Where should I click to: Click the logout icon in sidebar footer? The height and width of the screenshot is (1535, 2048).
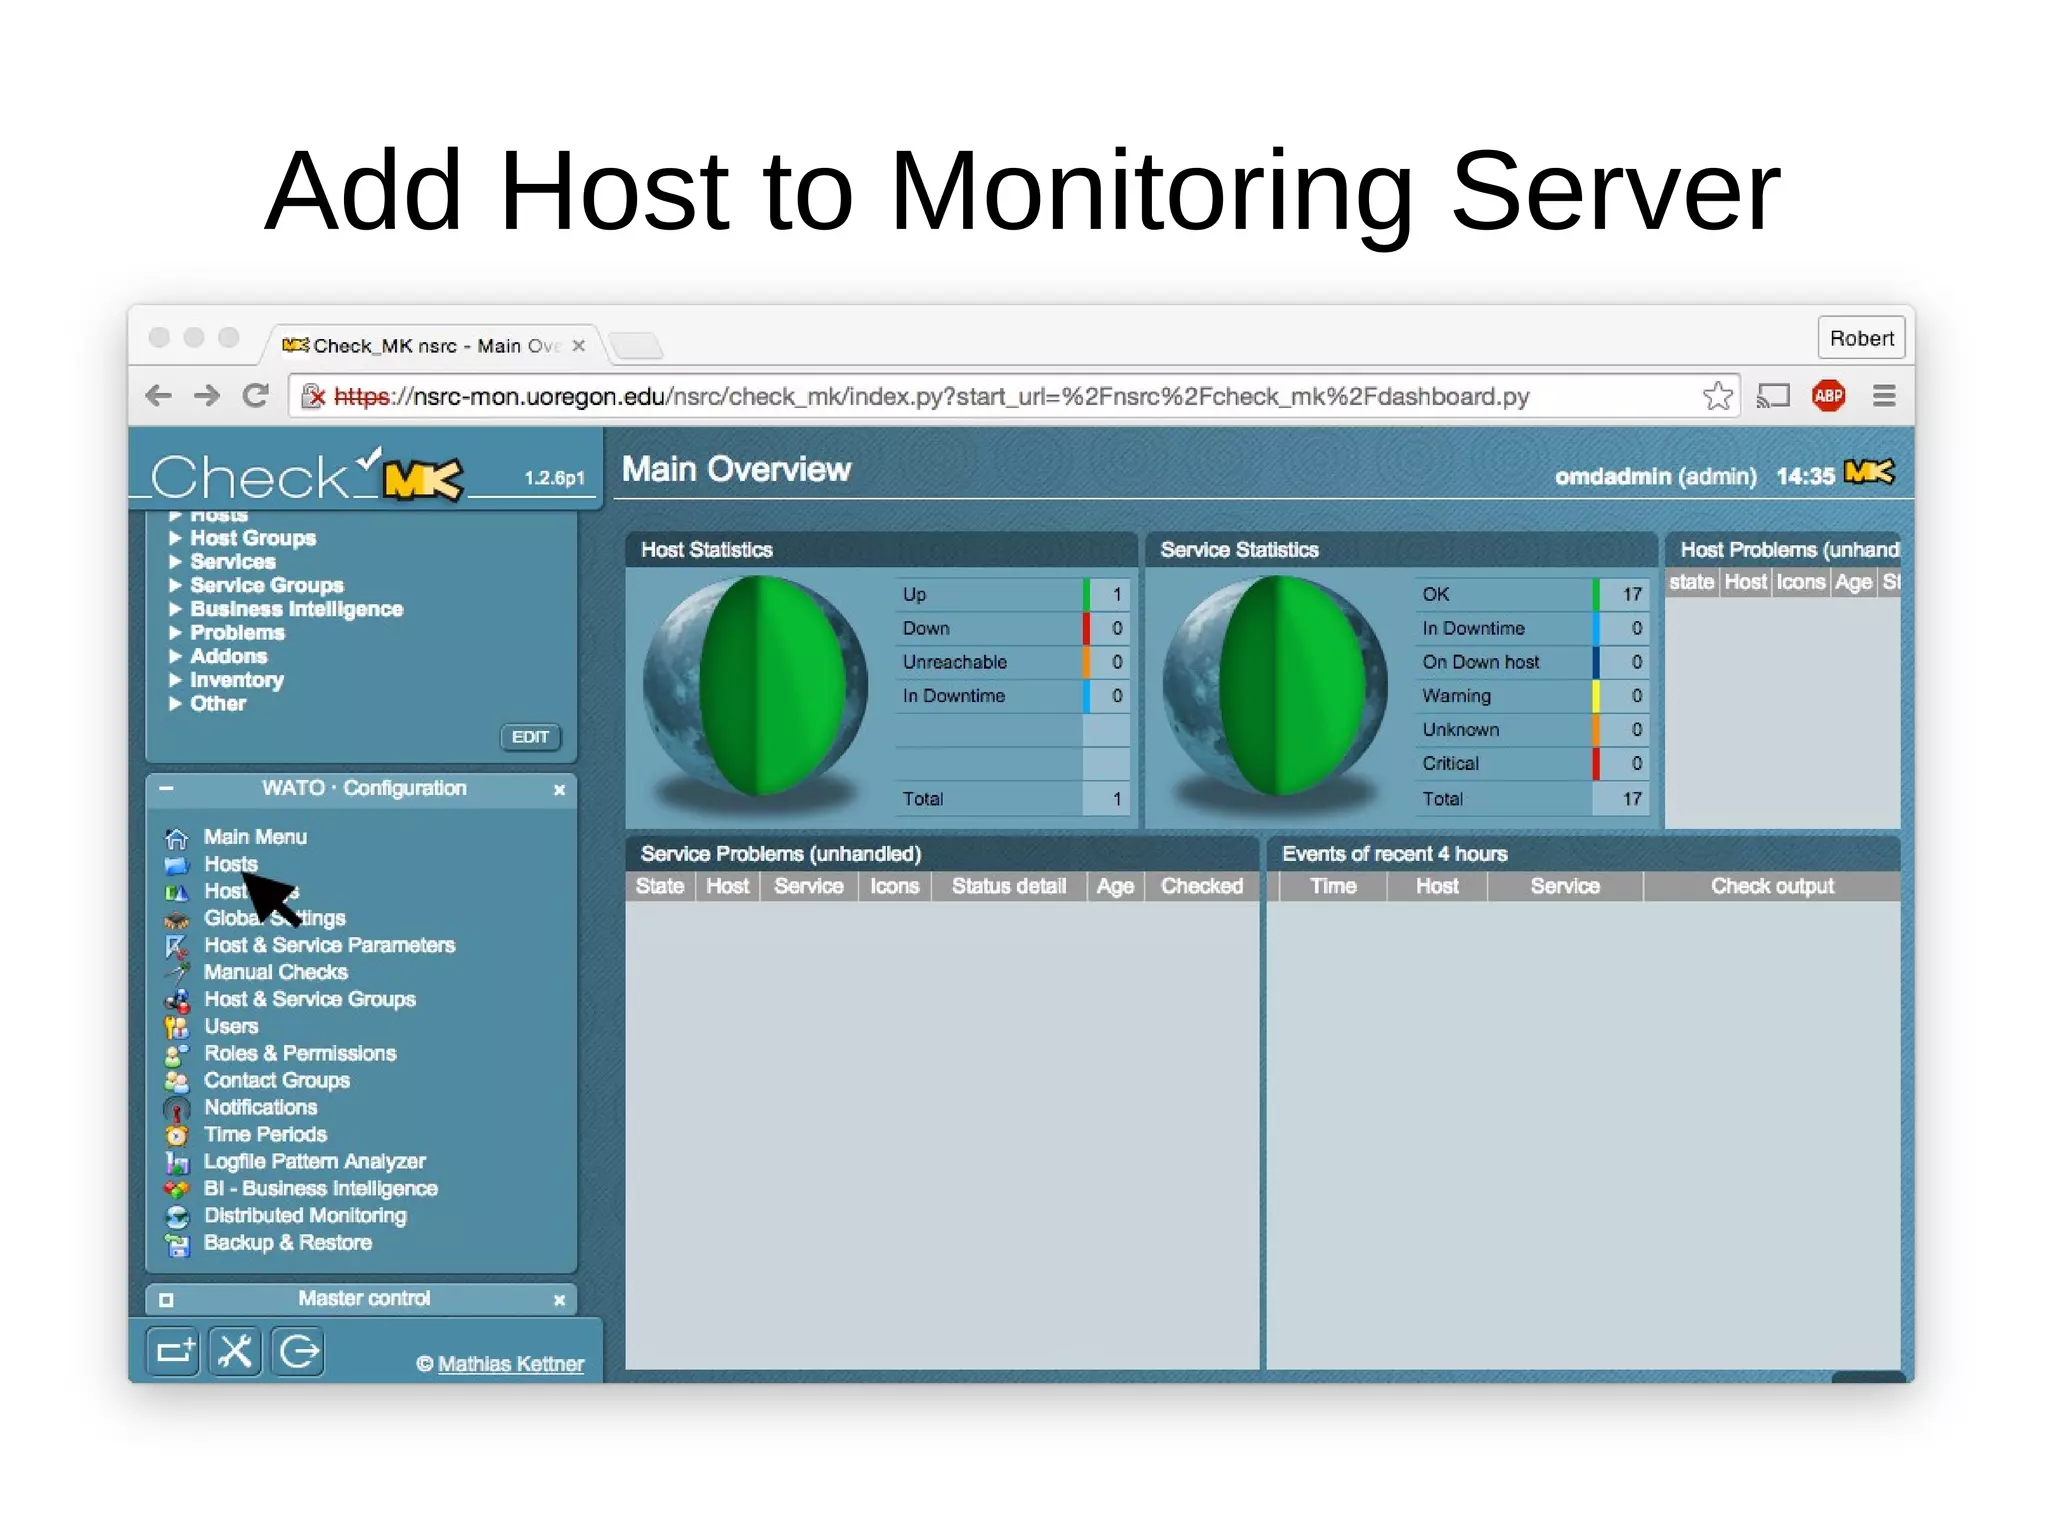pos(299,1352)
